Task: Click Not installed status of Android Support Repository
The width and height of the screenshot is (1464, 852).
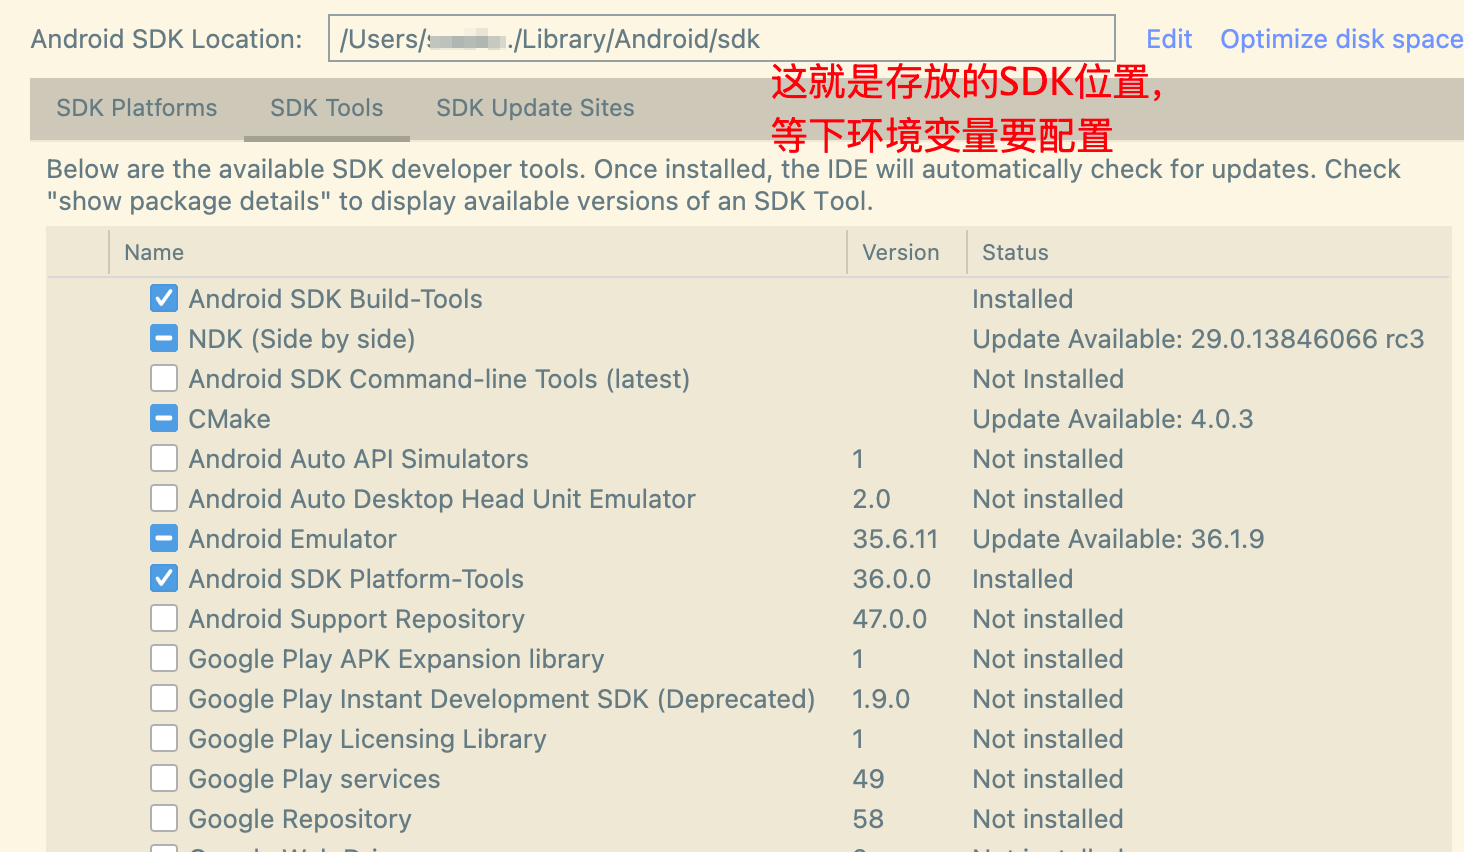Action: pyautogui.click(x=1048, y=619)
